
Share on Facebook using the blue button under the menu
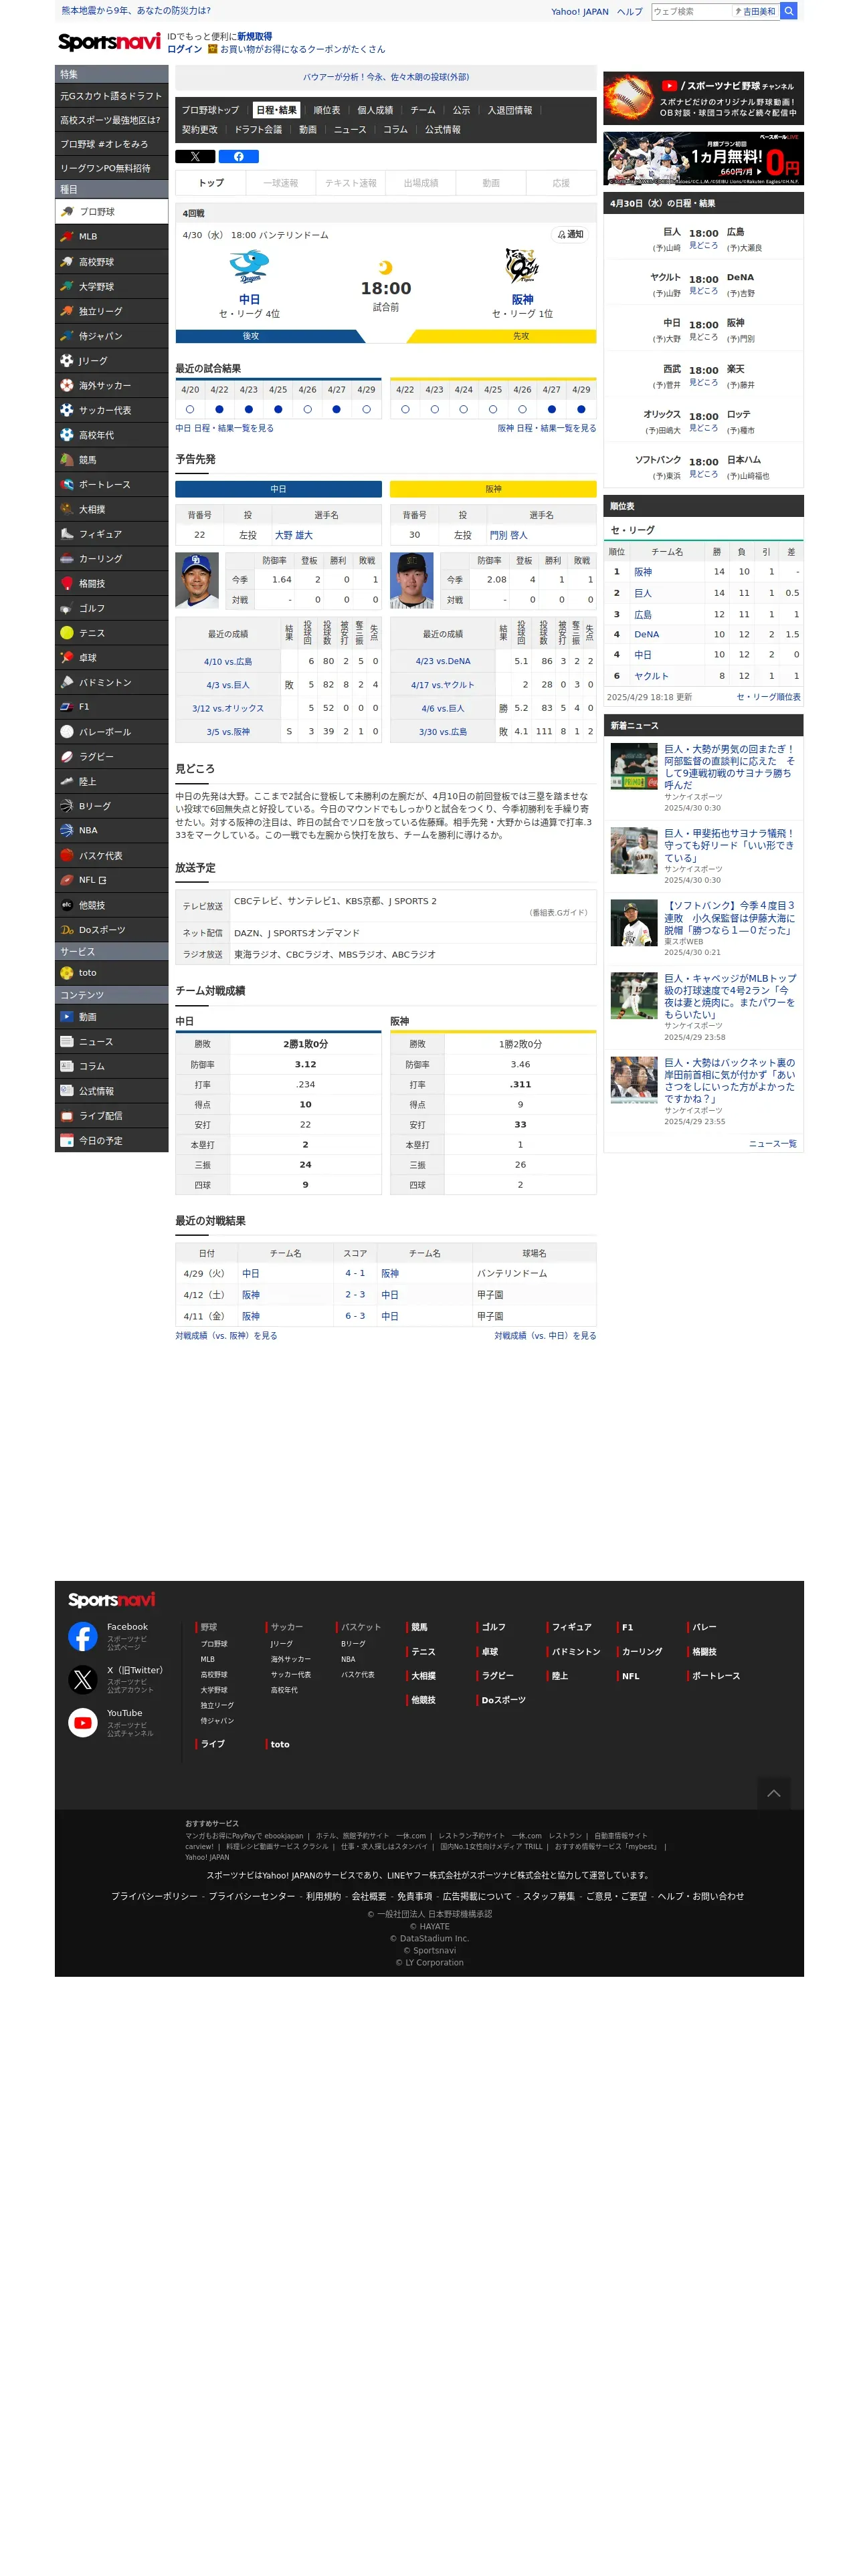[239, 156]
